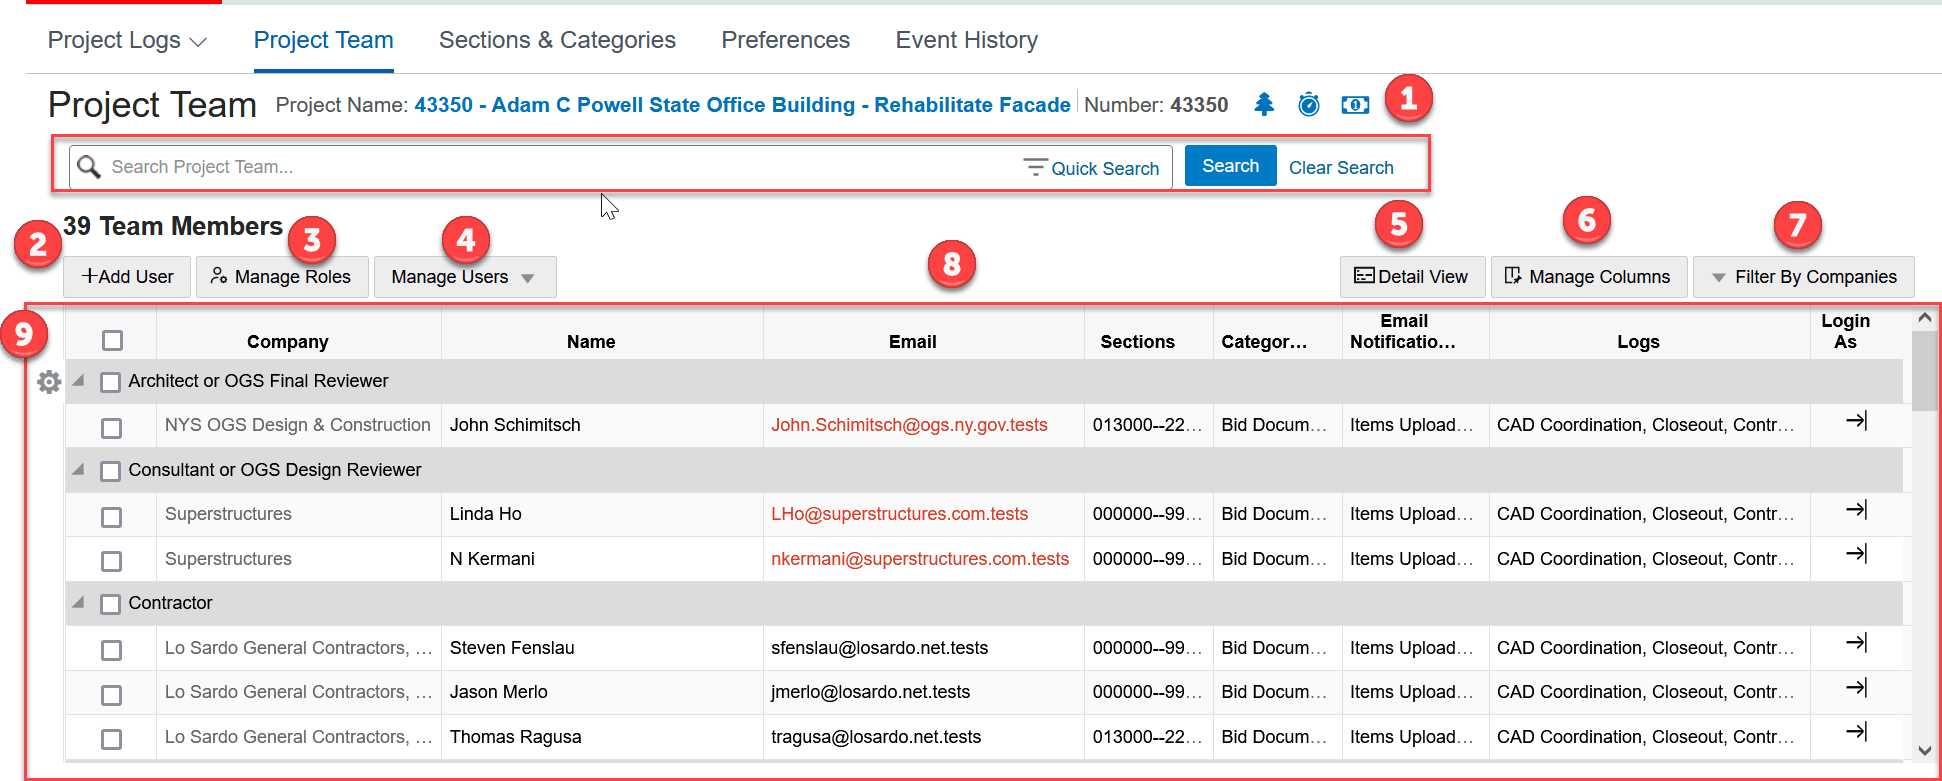This screenshot has height=781, width=1942.
Task: Login as Thomas Ragusa arrow icon
Action: tap(1856, 732)
